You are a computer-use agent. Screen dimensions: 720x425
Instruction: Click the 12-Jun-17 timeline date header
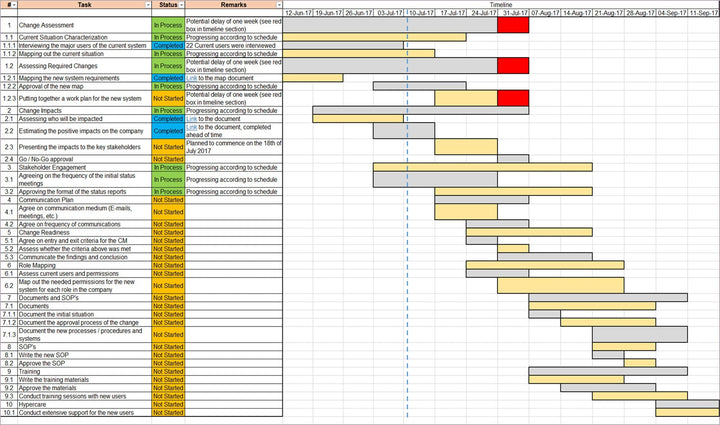point(297,13)
